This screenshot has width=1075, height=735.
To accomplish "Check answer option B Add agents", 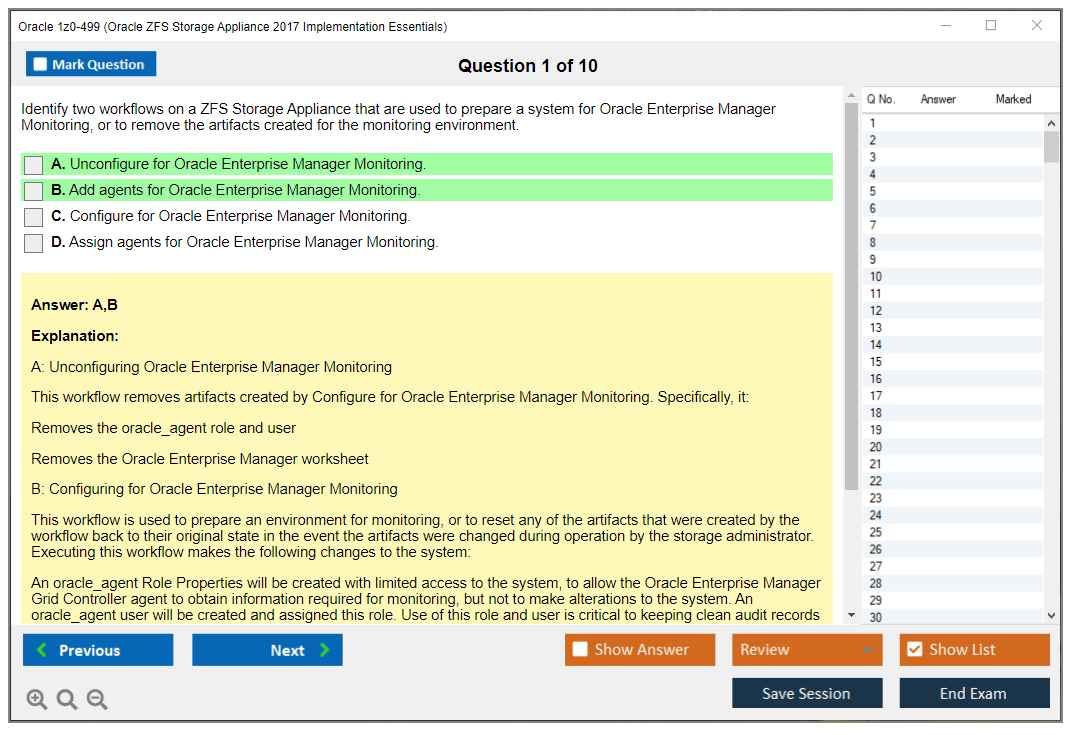I will click(x=33, y=191).
